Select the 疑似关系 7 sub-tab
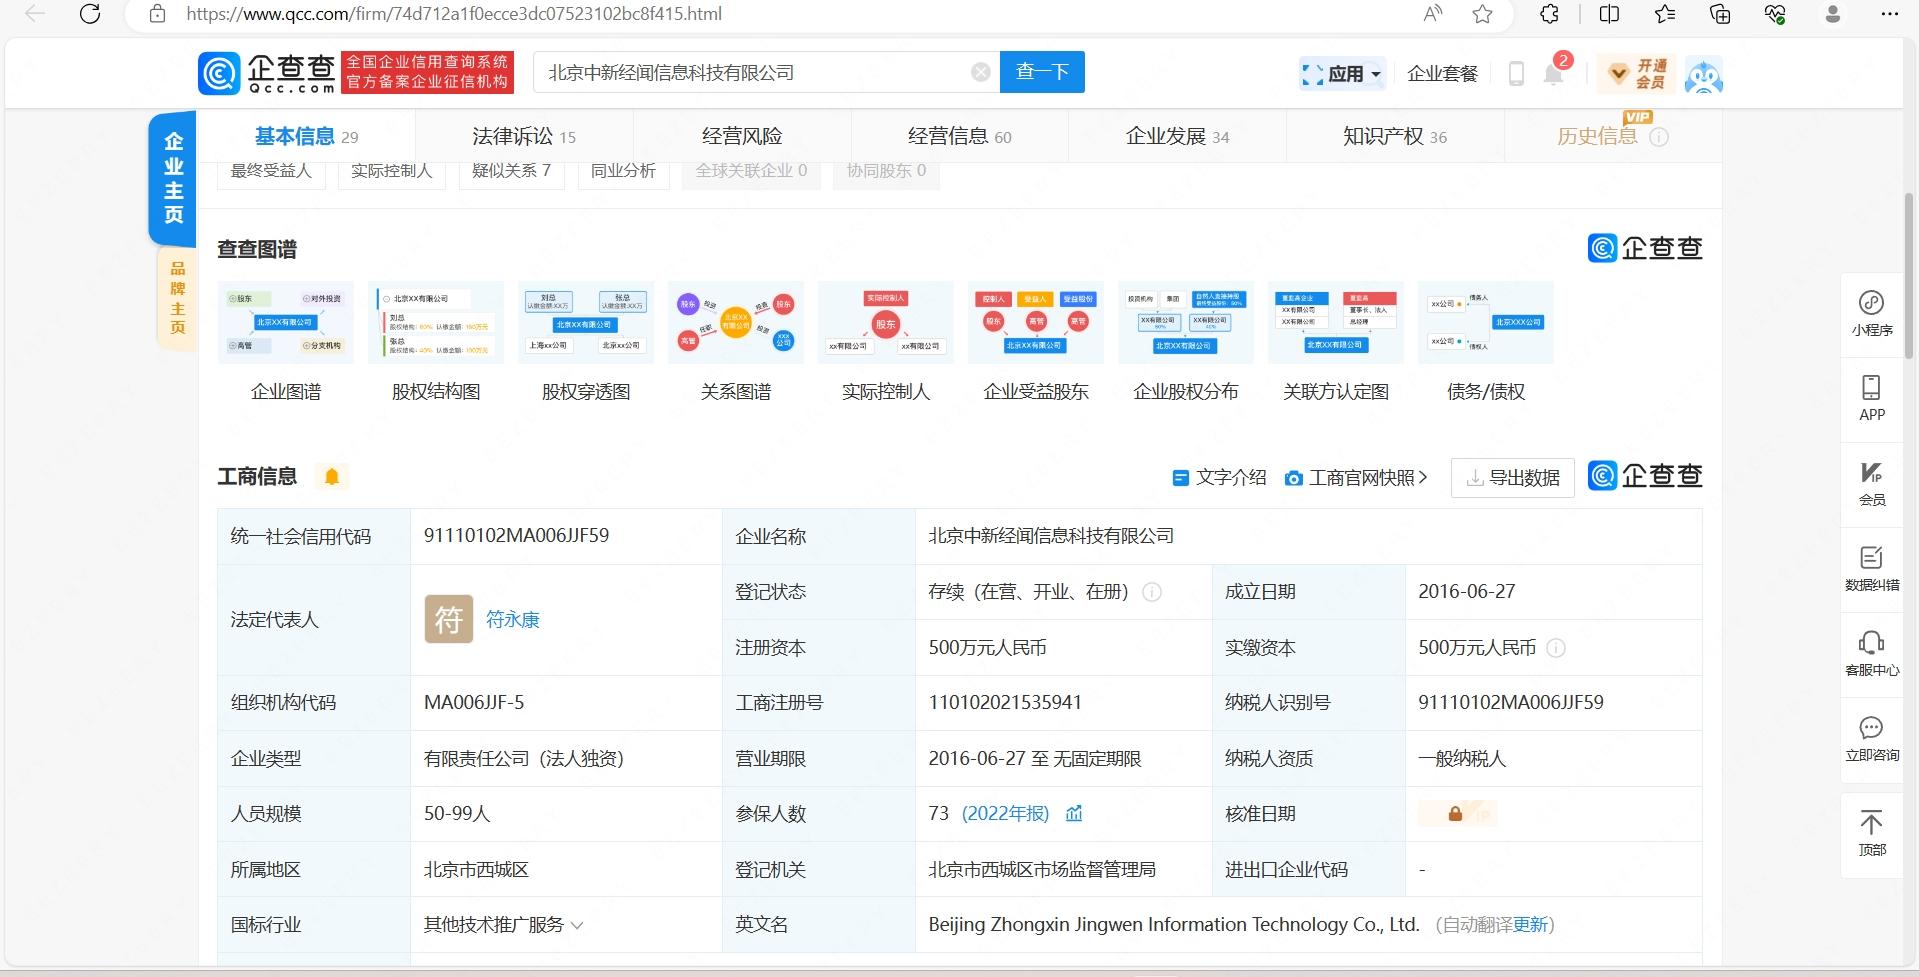1919x977 pixels. click(x=511, y=171)
